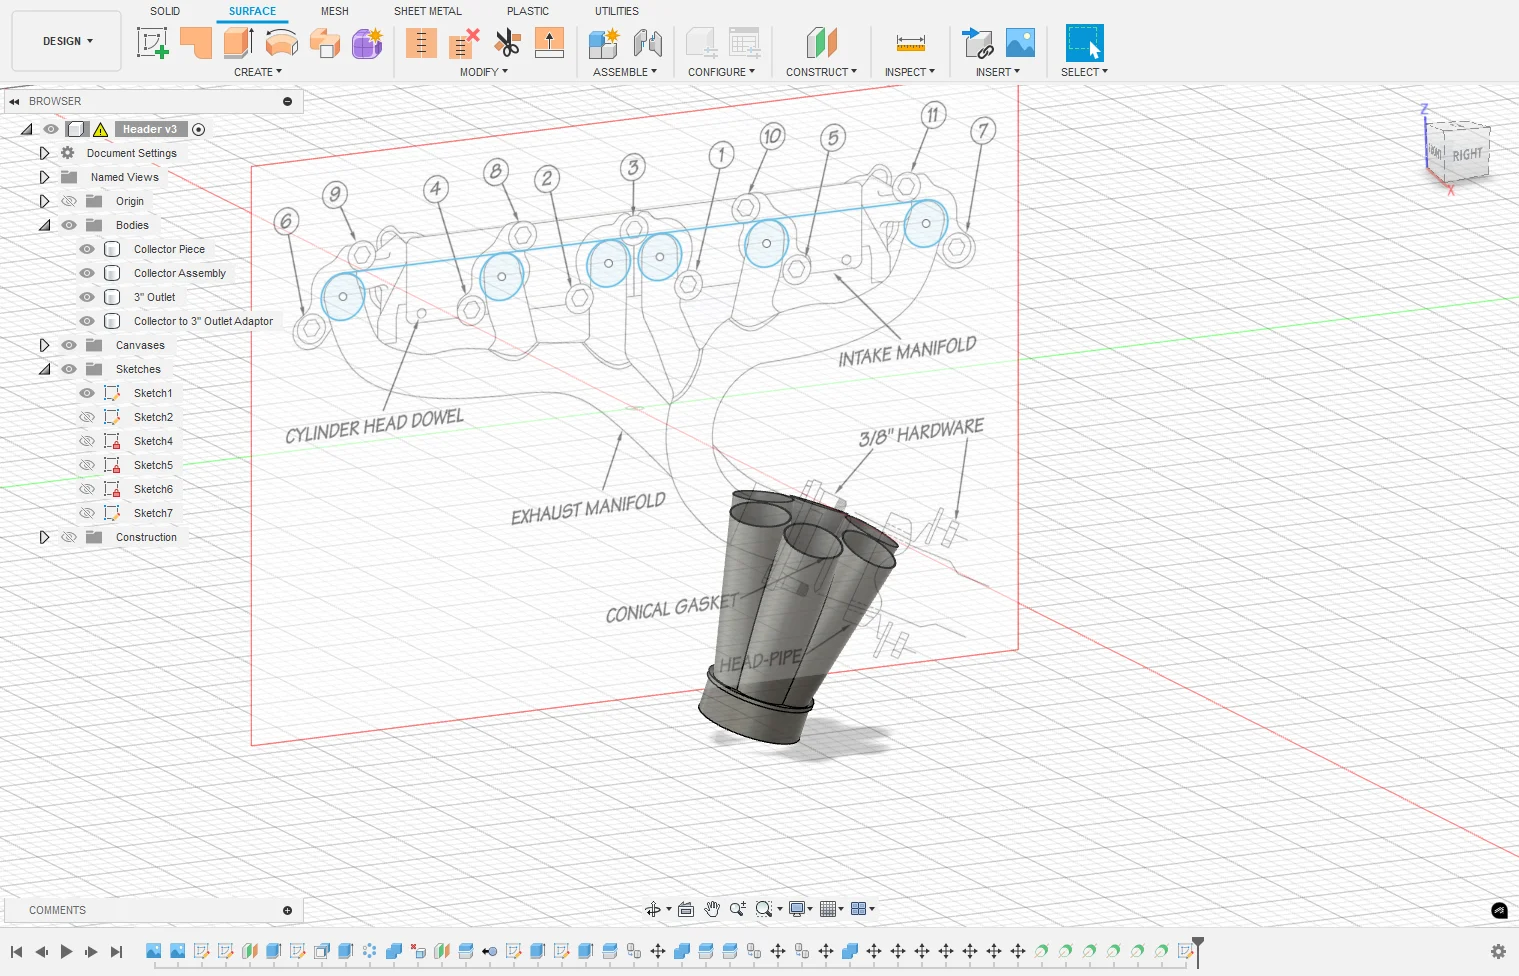The height and width of the screenshot is (976, 1519).
Task: Step timeline one feature back
Action: coord(41,952)
